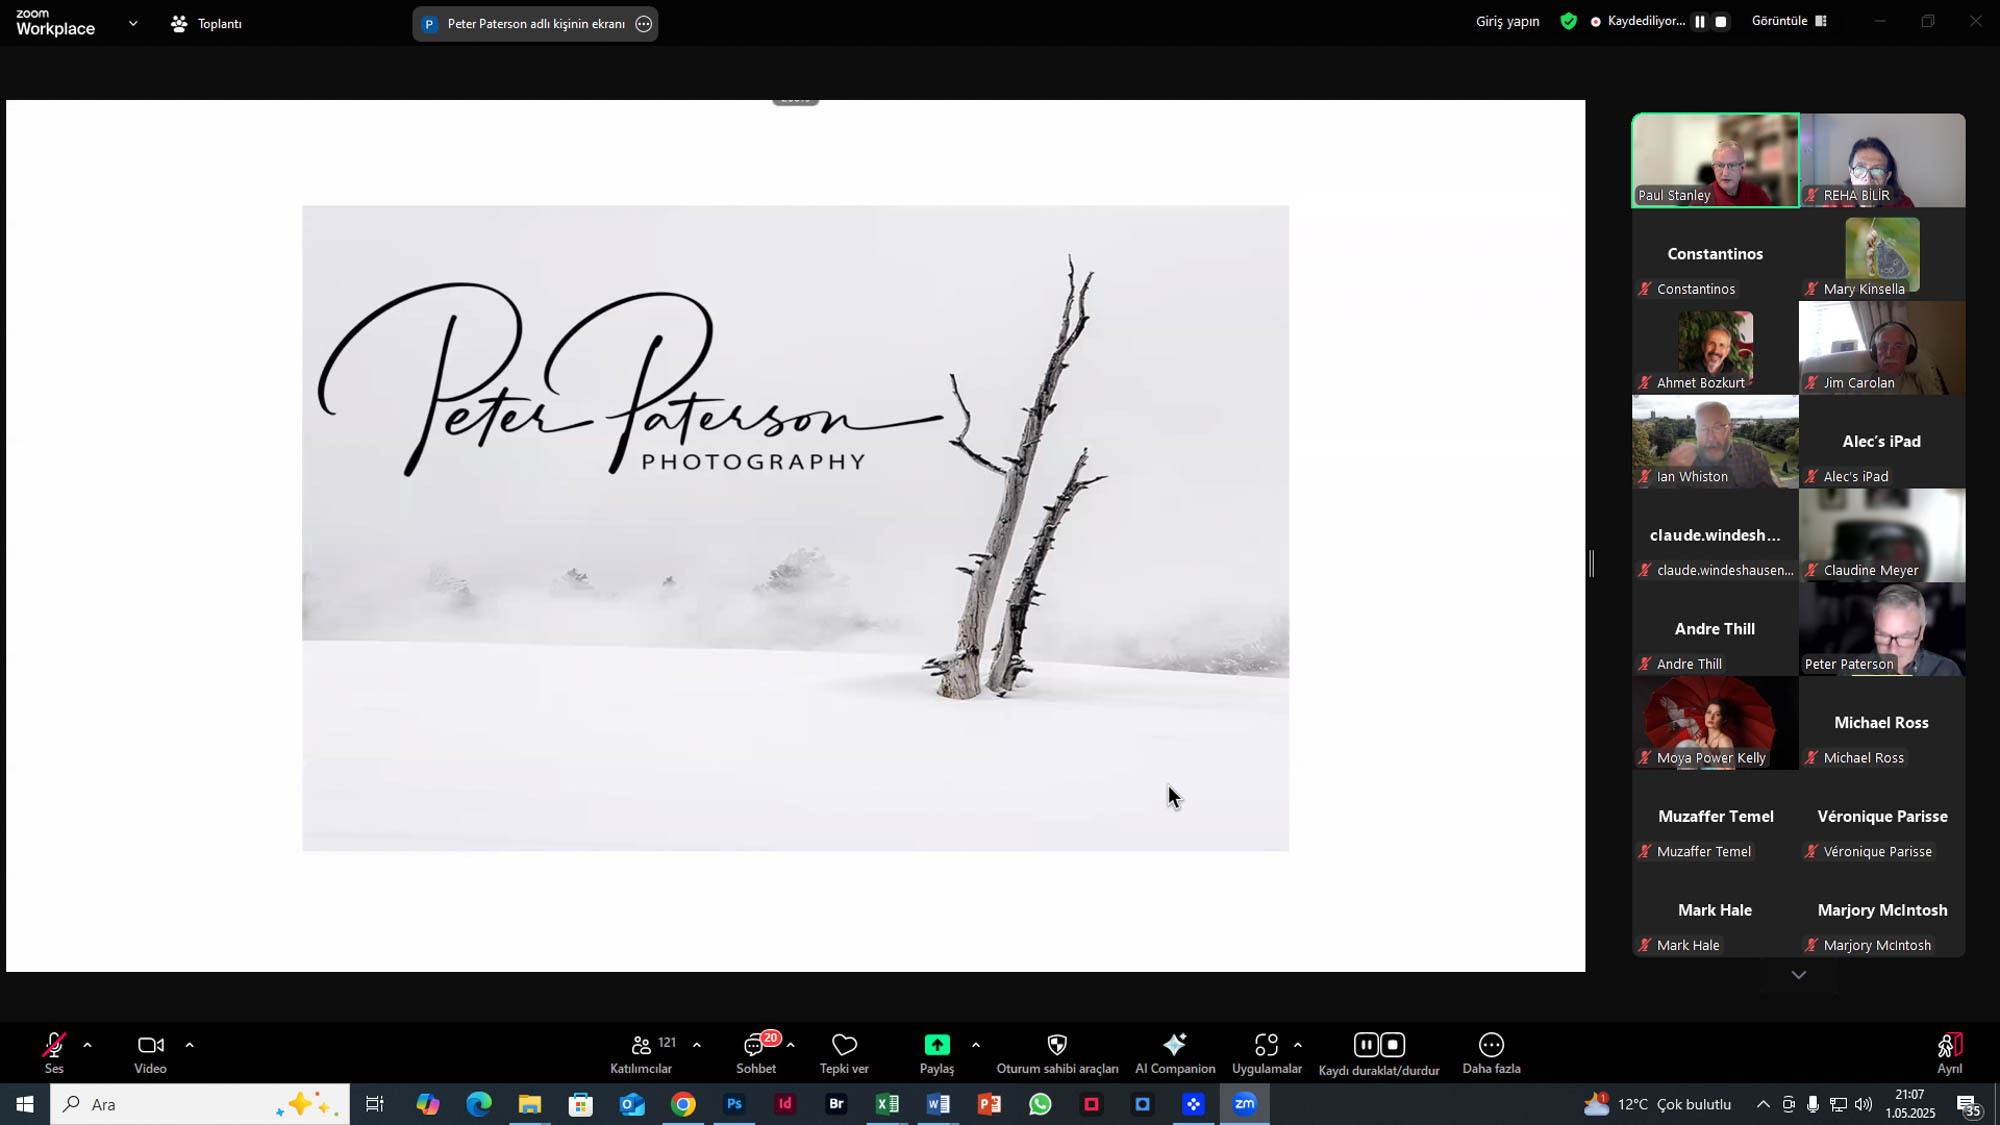The image size is (2000, 1125).
Task: Leave meeting with the Ayrıl button
Action: coord(1949,1053)
